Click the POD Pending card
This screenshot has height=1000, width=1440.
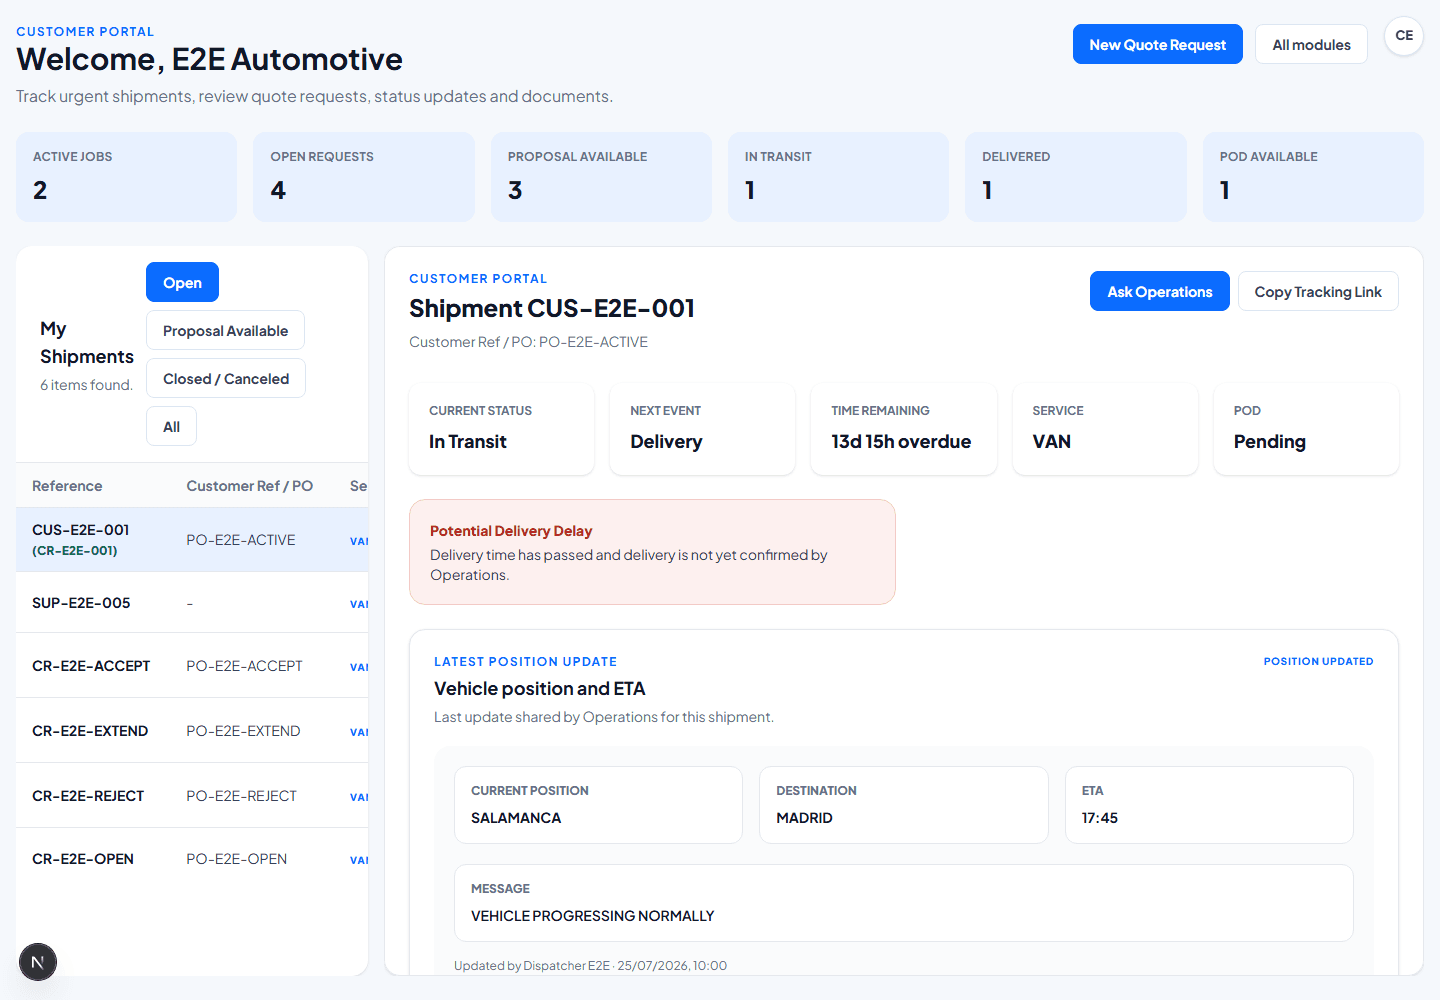coord(1306,429)
